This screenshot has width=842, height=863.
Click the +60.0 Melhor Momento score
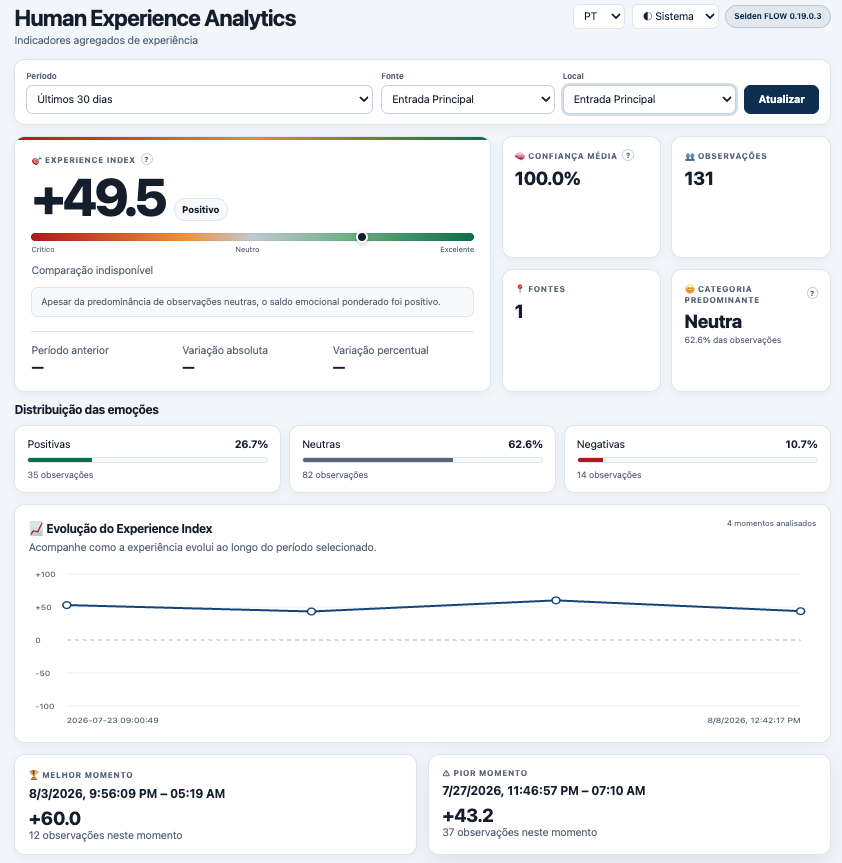tap(55, 818)
